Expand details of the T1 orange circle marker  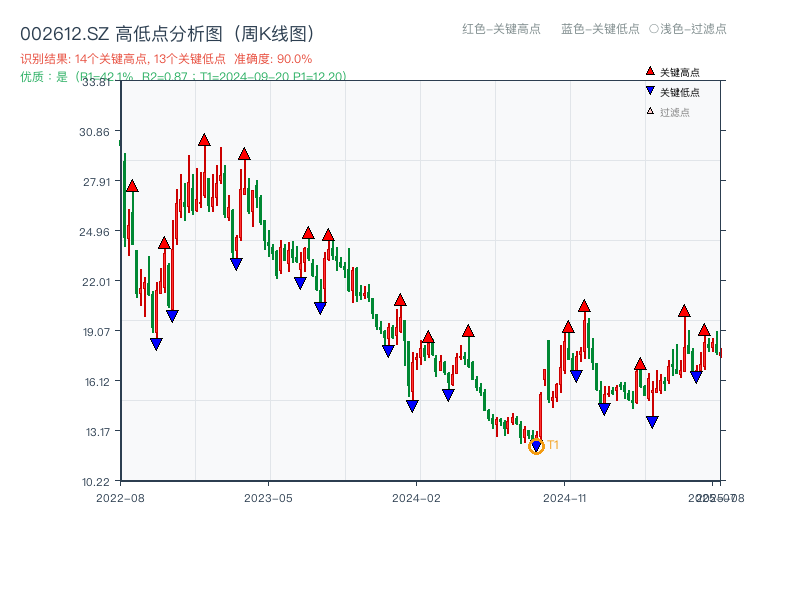[536, 446]
